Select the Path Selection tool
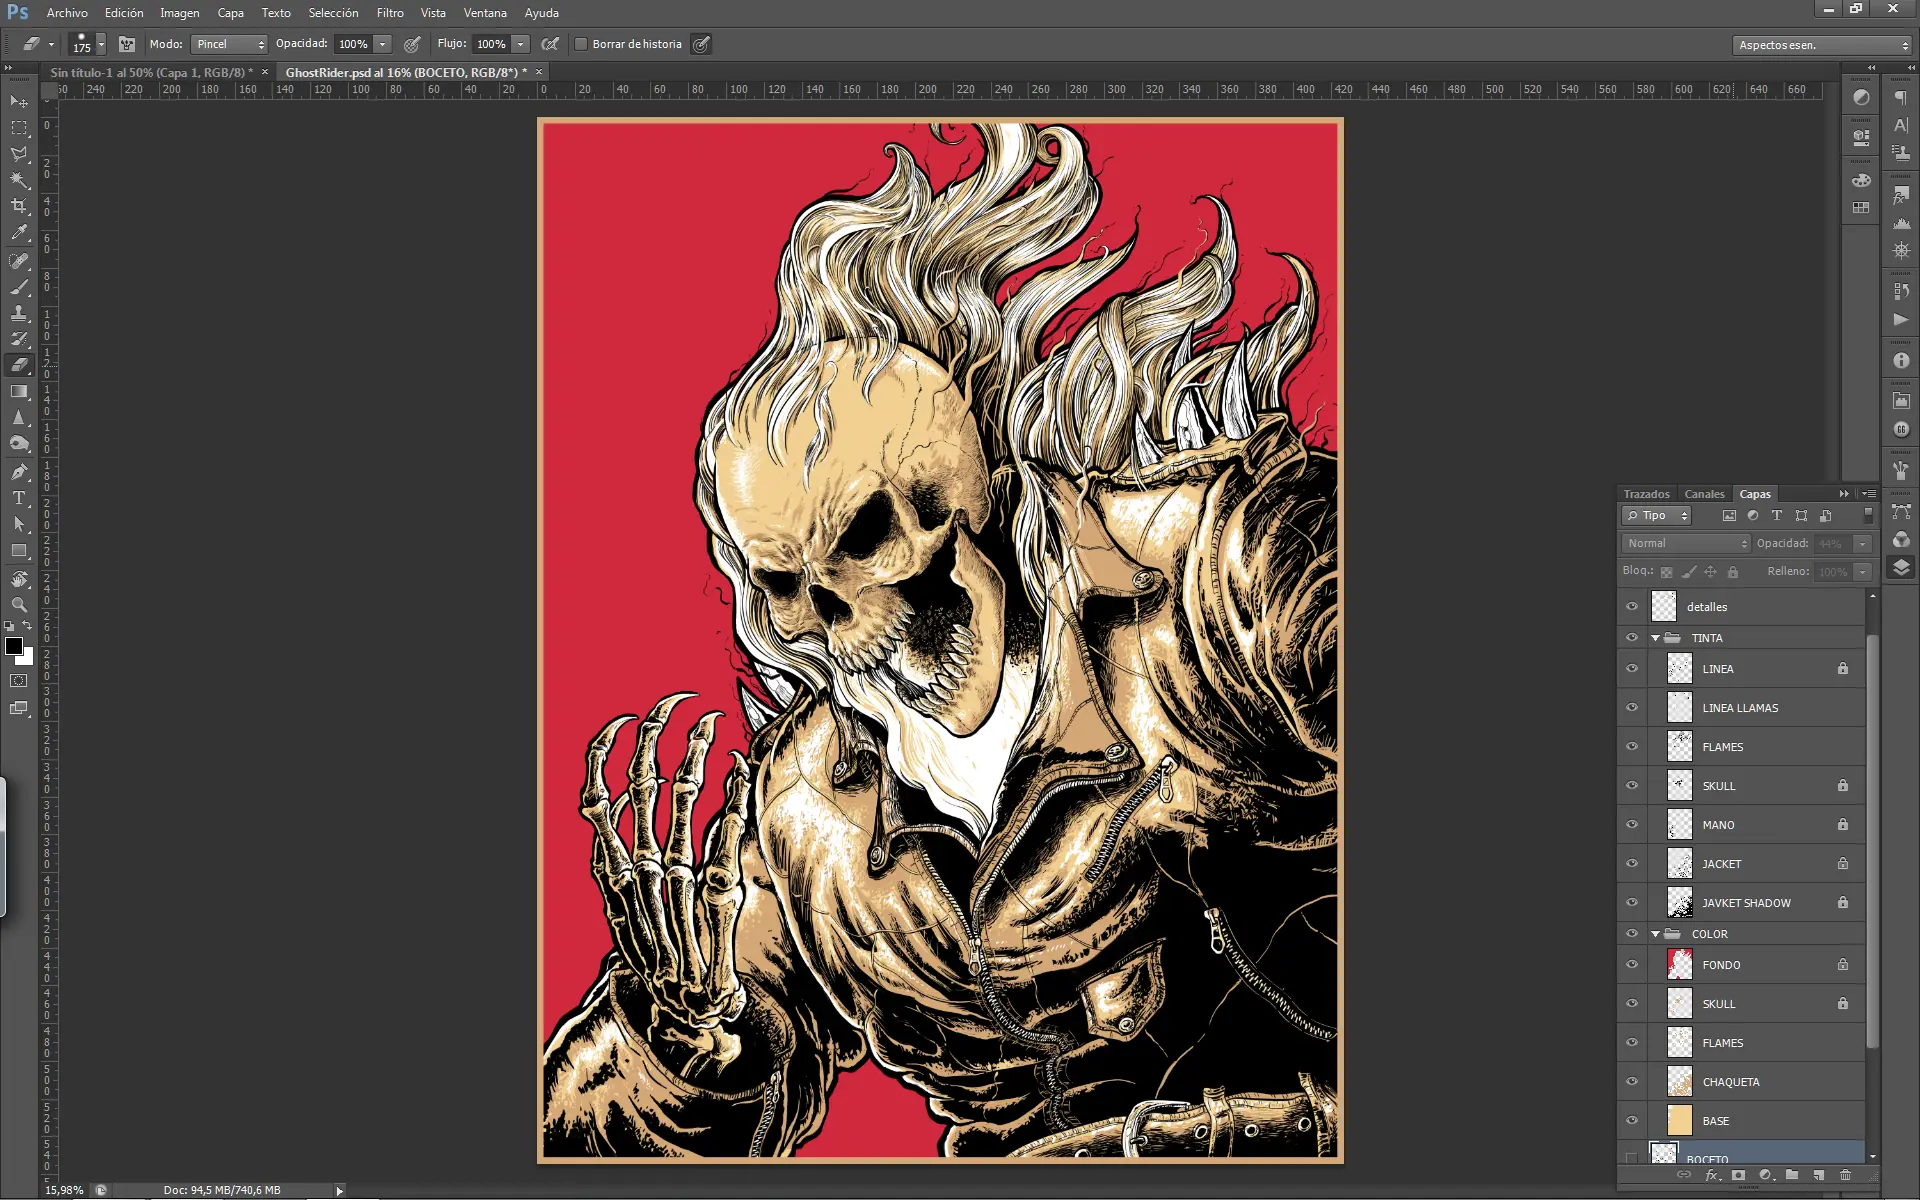The width and height of the screenshot is (1920, 1200). pyautogui.click(x=19, y=524)
